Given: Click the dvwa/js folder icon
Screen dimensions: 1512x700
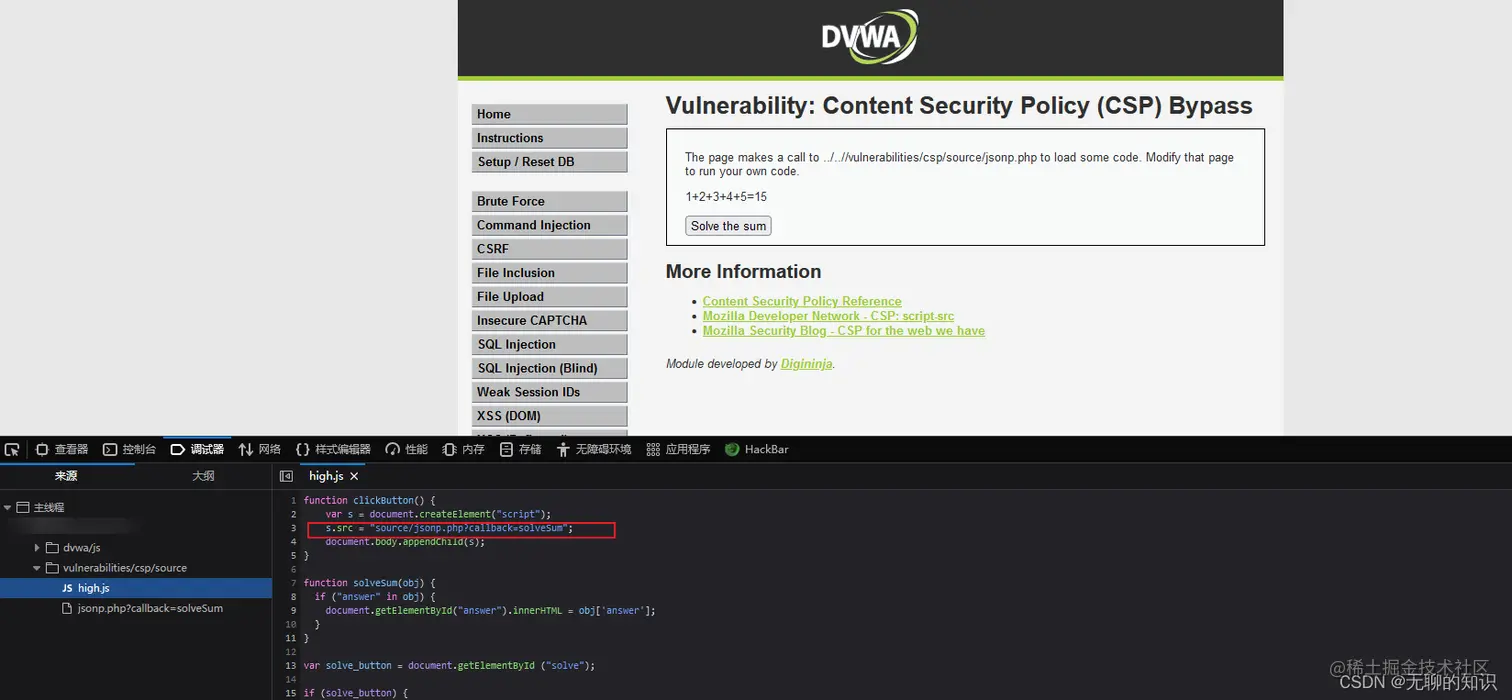Looking at the screenshot, I should tap(53, 548).
